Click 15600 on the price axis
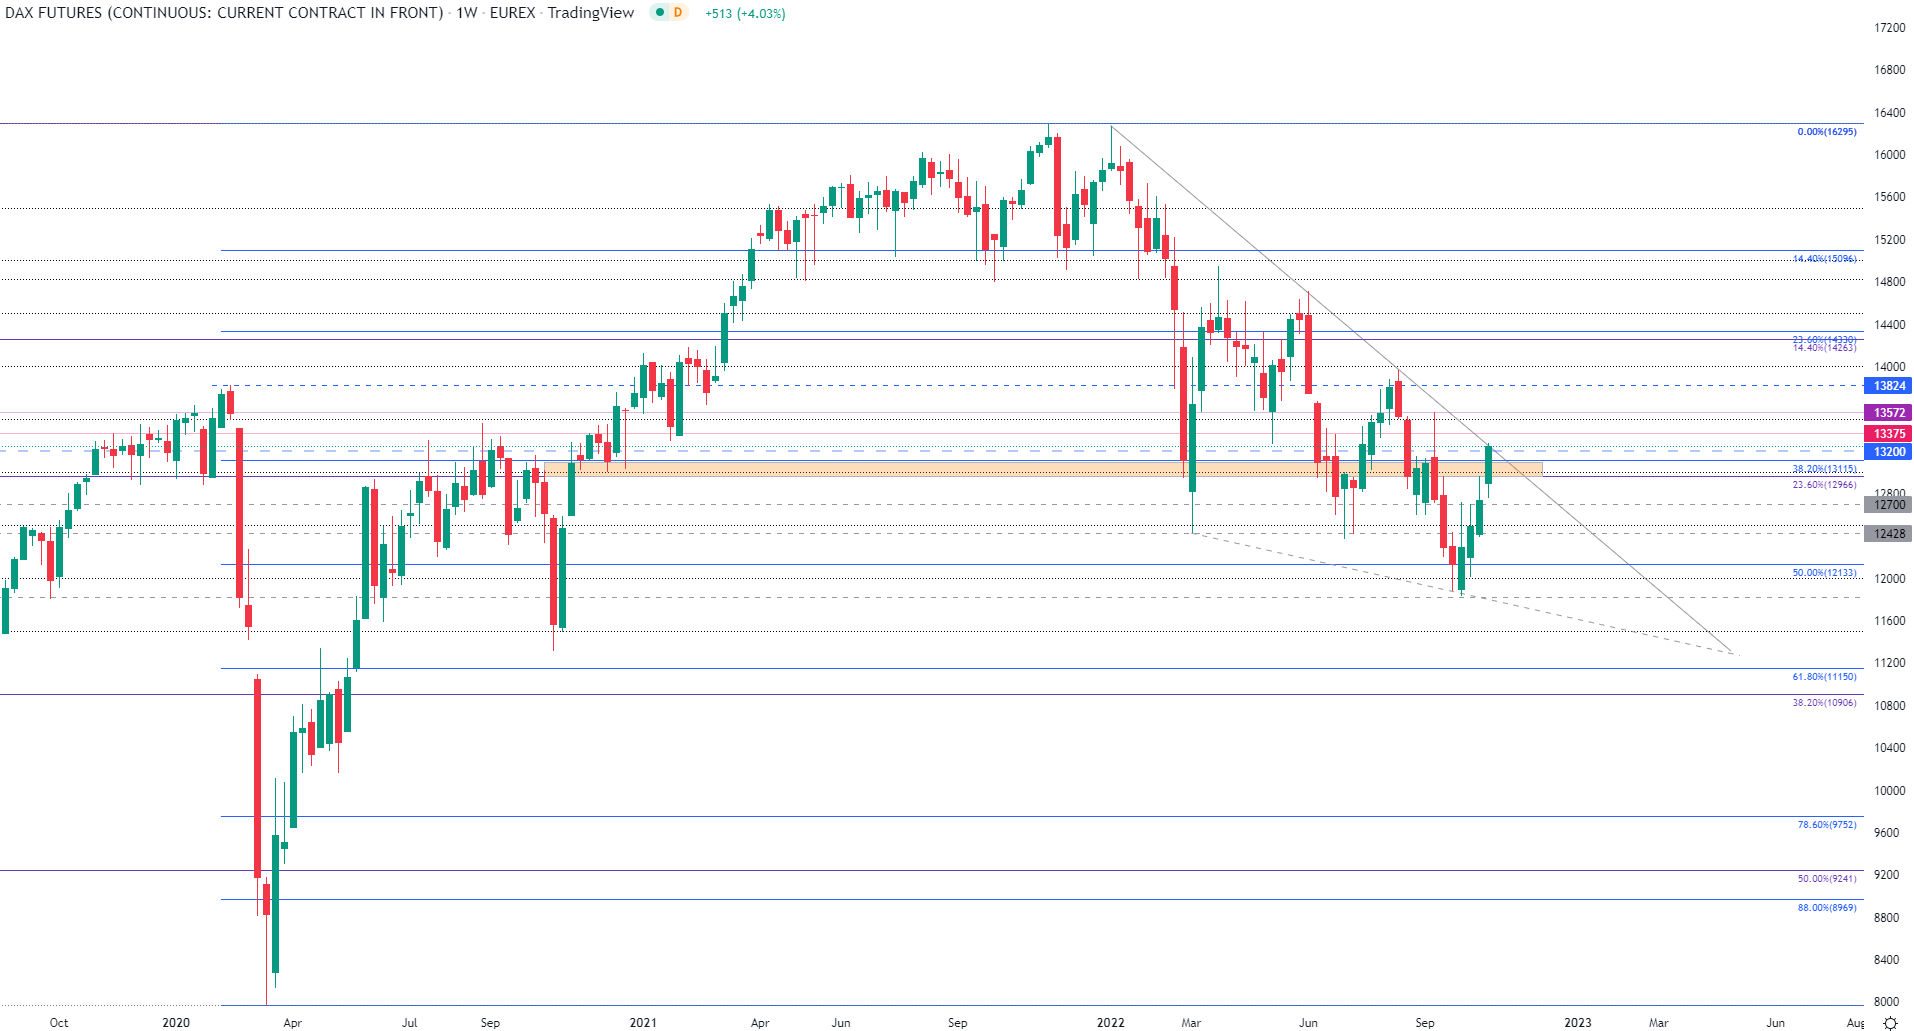Image resolution: width=1914 pixels, height=1031 pixels. click(x=1889, y=197)
